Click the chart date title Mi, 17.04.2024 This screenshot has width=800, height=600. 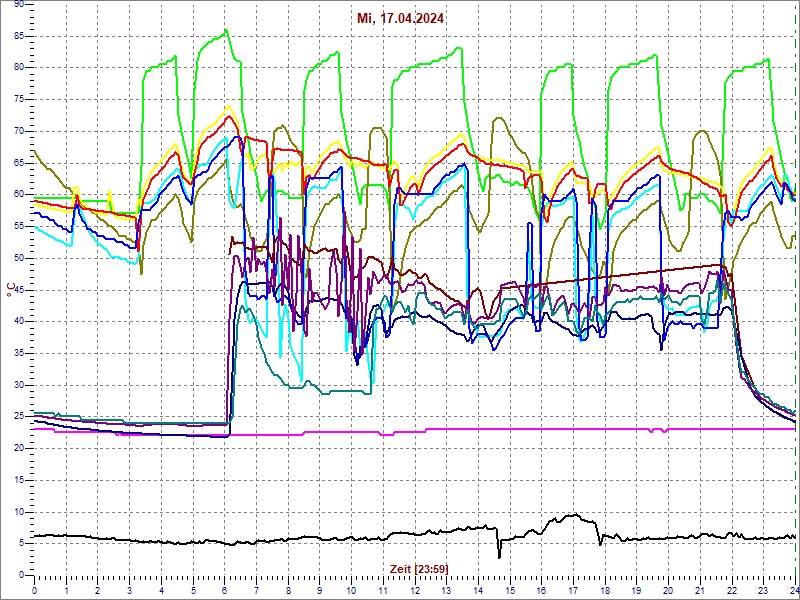point(400,19)
